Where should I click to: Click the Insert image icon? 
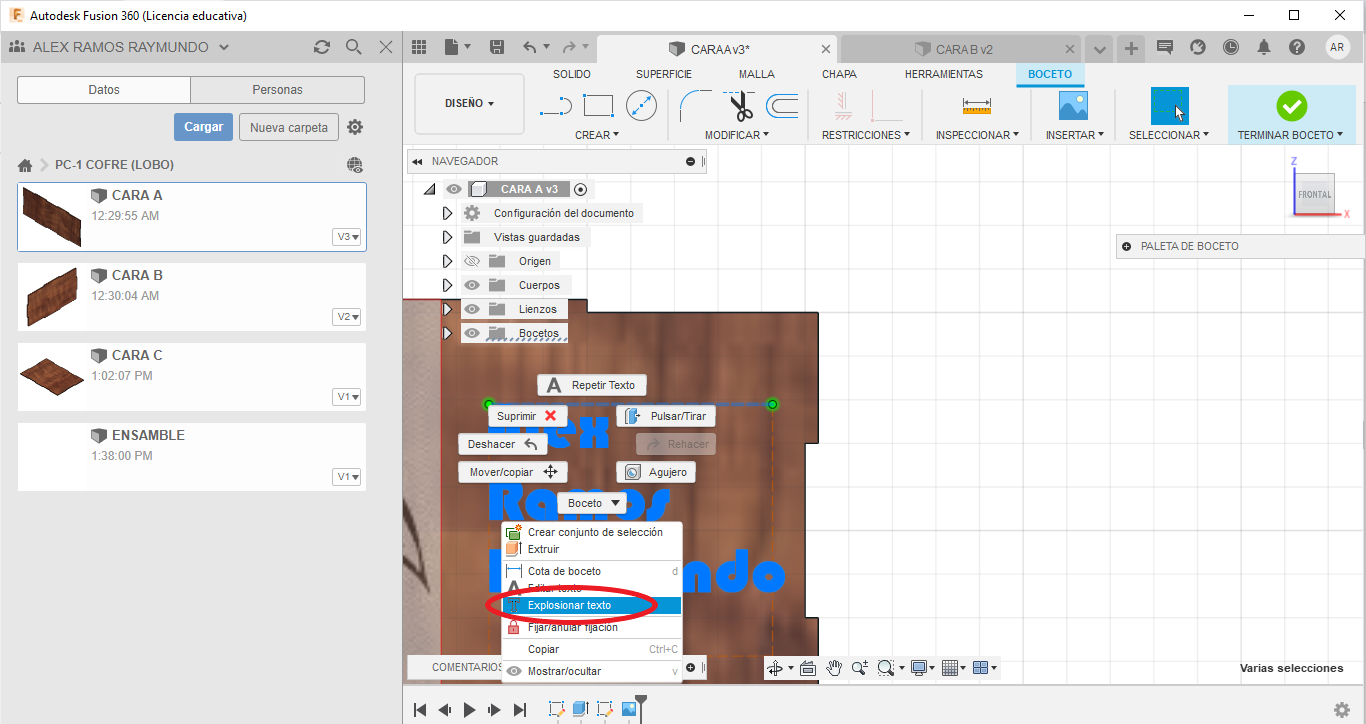1073,105
